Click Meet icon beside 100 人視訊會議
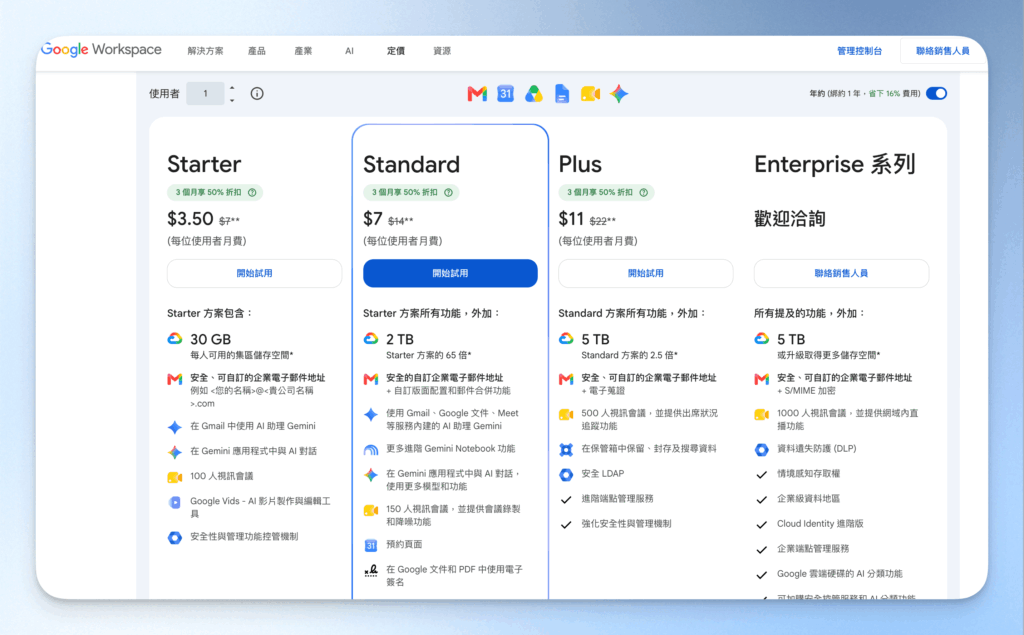Viewport: 1024px width, 635px height. coord(175,478)
